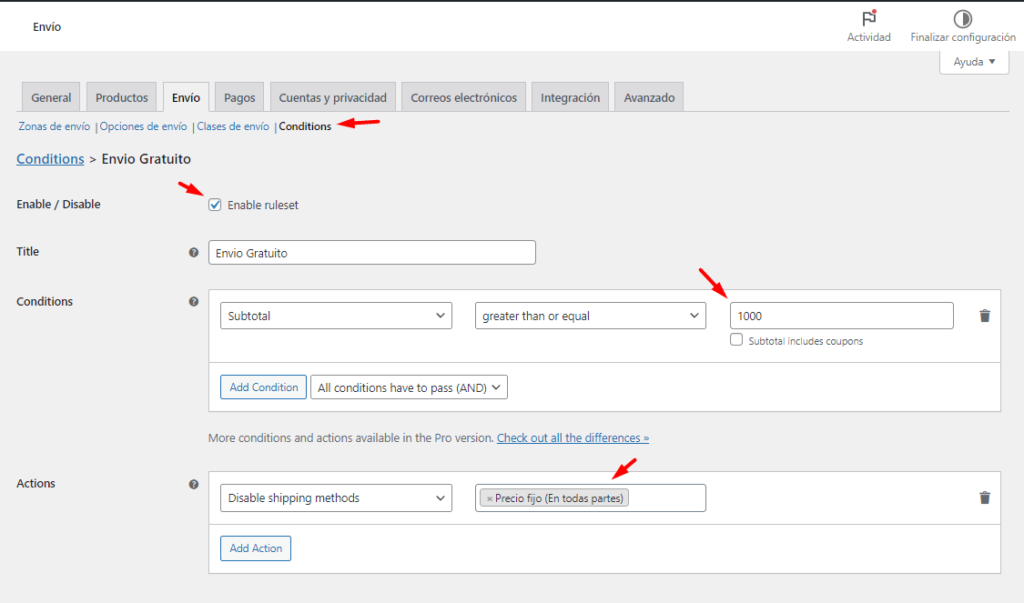Image resolution: width=1024 pixels, height=603 pixels.
Task: Go to Clases de envío
Action: tap(233, 126)
